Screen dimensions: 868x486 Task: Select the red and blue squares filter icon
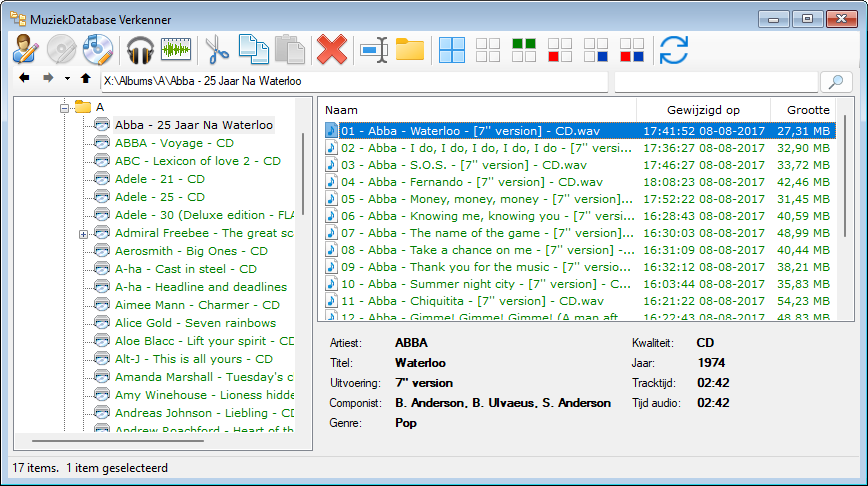pyautogui.click(x=632, y=50)
